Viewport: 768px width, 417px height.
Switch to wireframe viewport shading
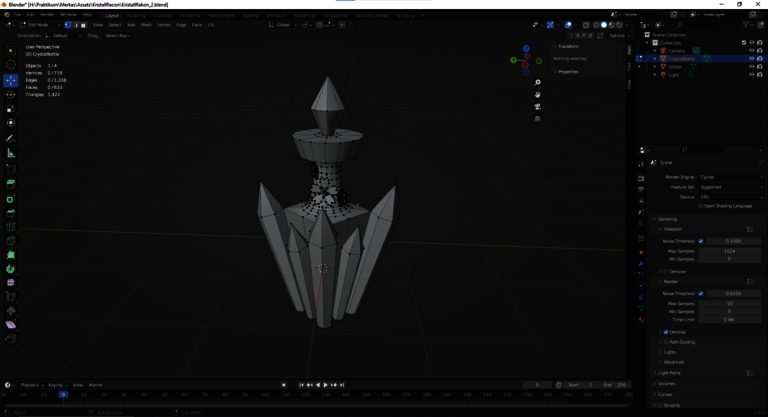(596, 25)
